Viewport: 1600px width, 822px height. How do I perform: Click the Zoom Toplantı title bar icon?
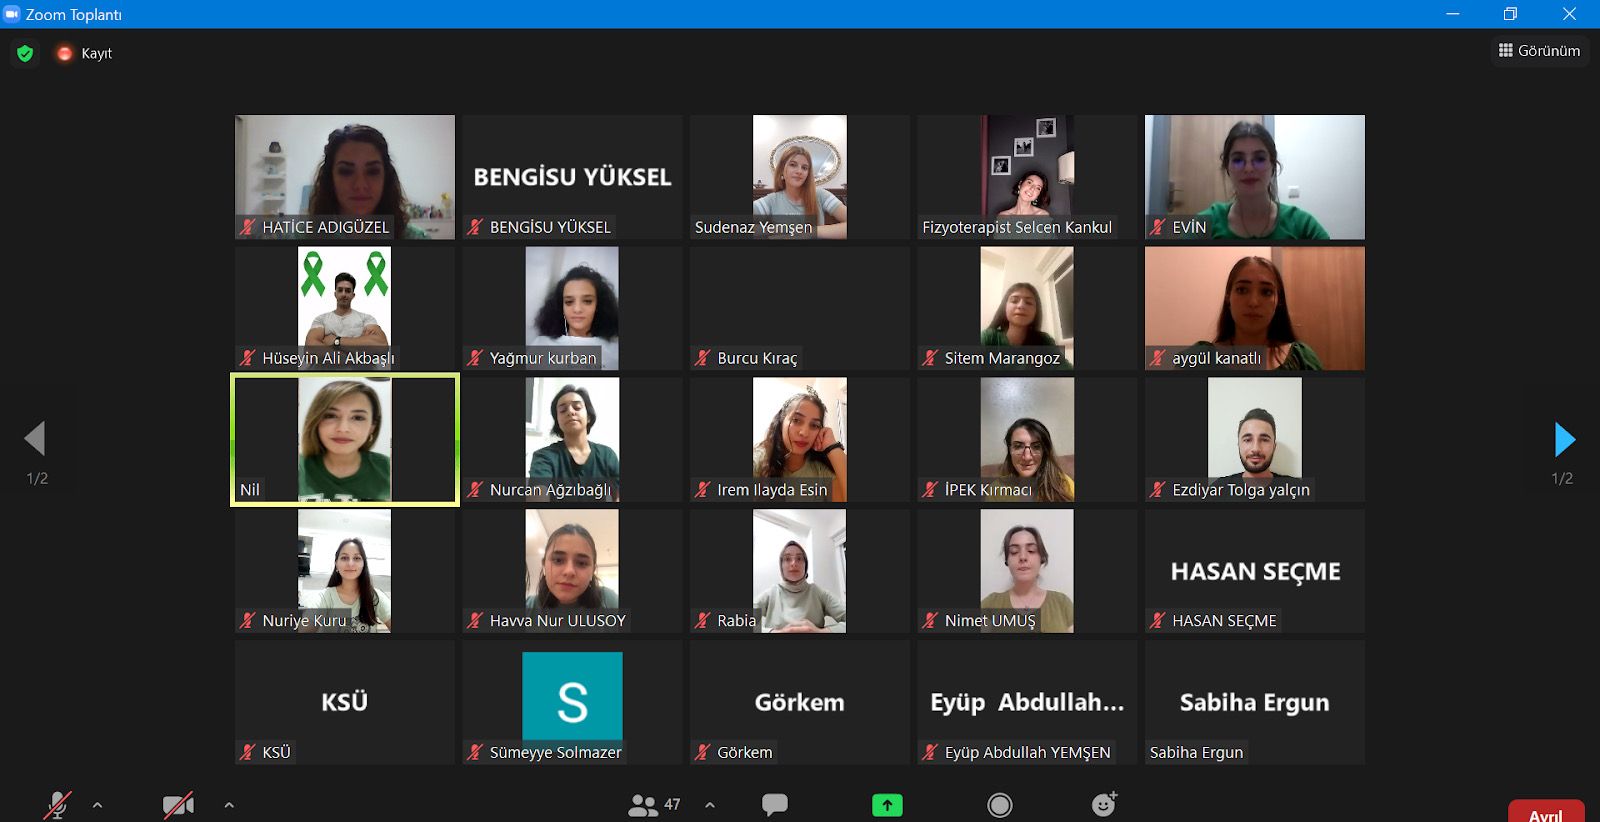click(x=12, y=14)
